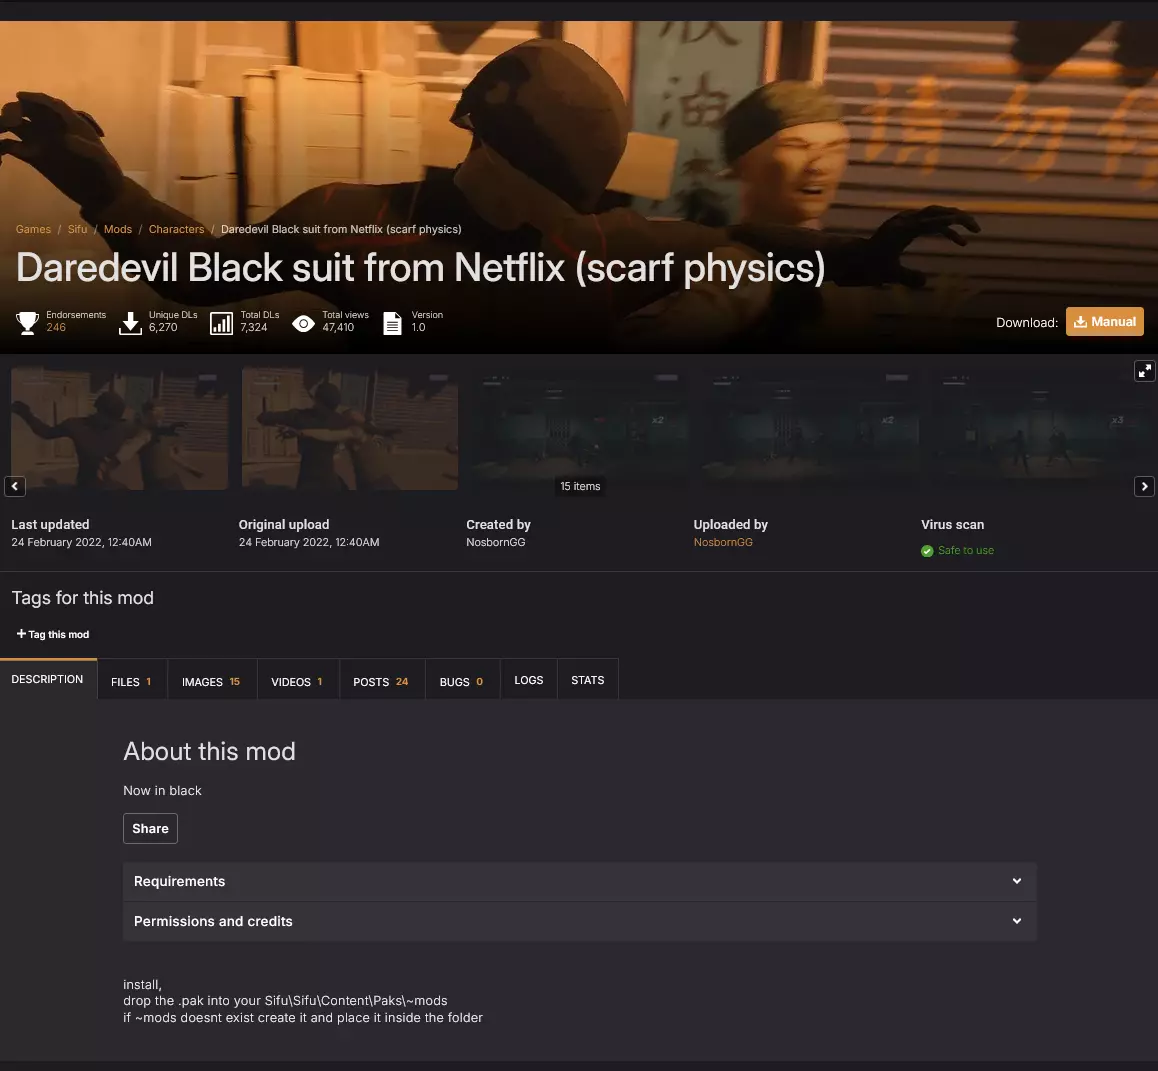This screenshot has height=1071, width=1158.
Task: Click the Safe to use text
Action: pyautogui.click(x=965, y=550)
